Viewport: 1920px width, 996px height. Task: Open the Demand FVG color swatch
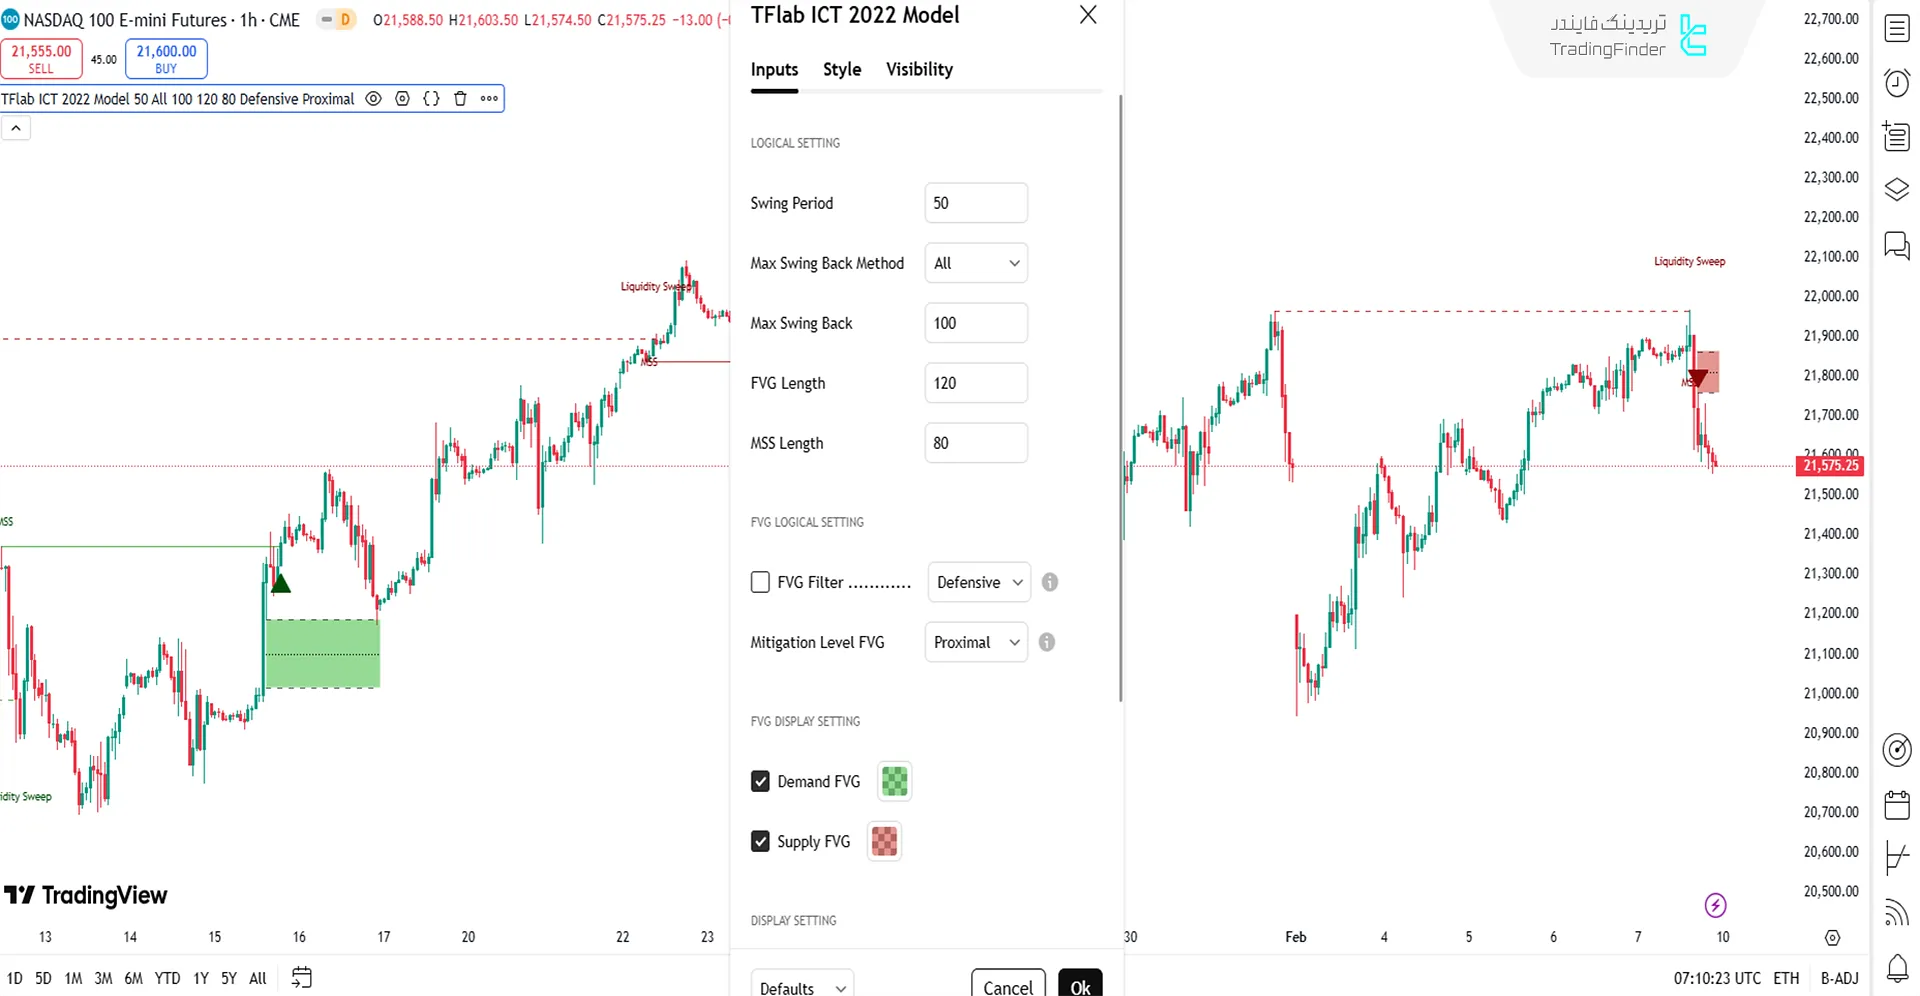tap(894, 781)
